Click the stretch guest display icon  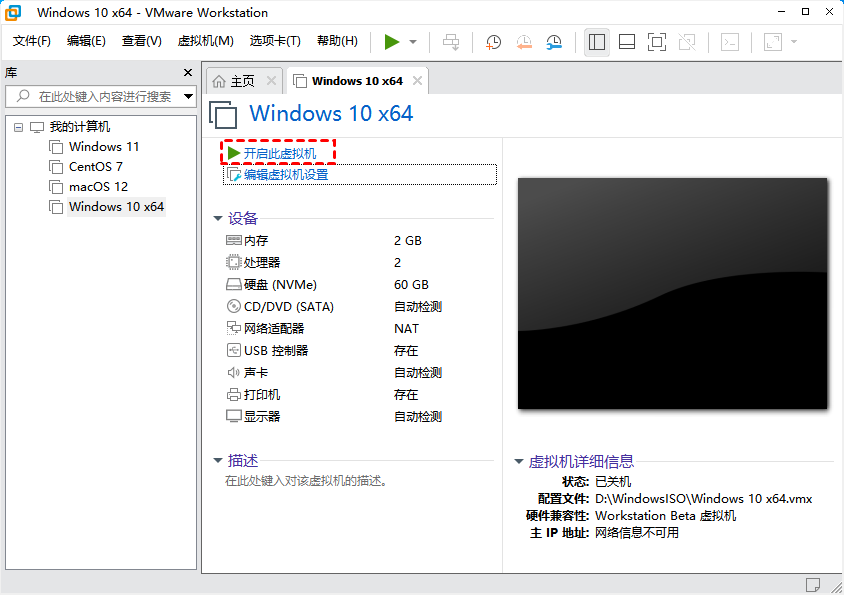click(773, 42)
